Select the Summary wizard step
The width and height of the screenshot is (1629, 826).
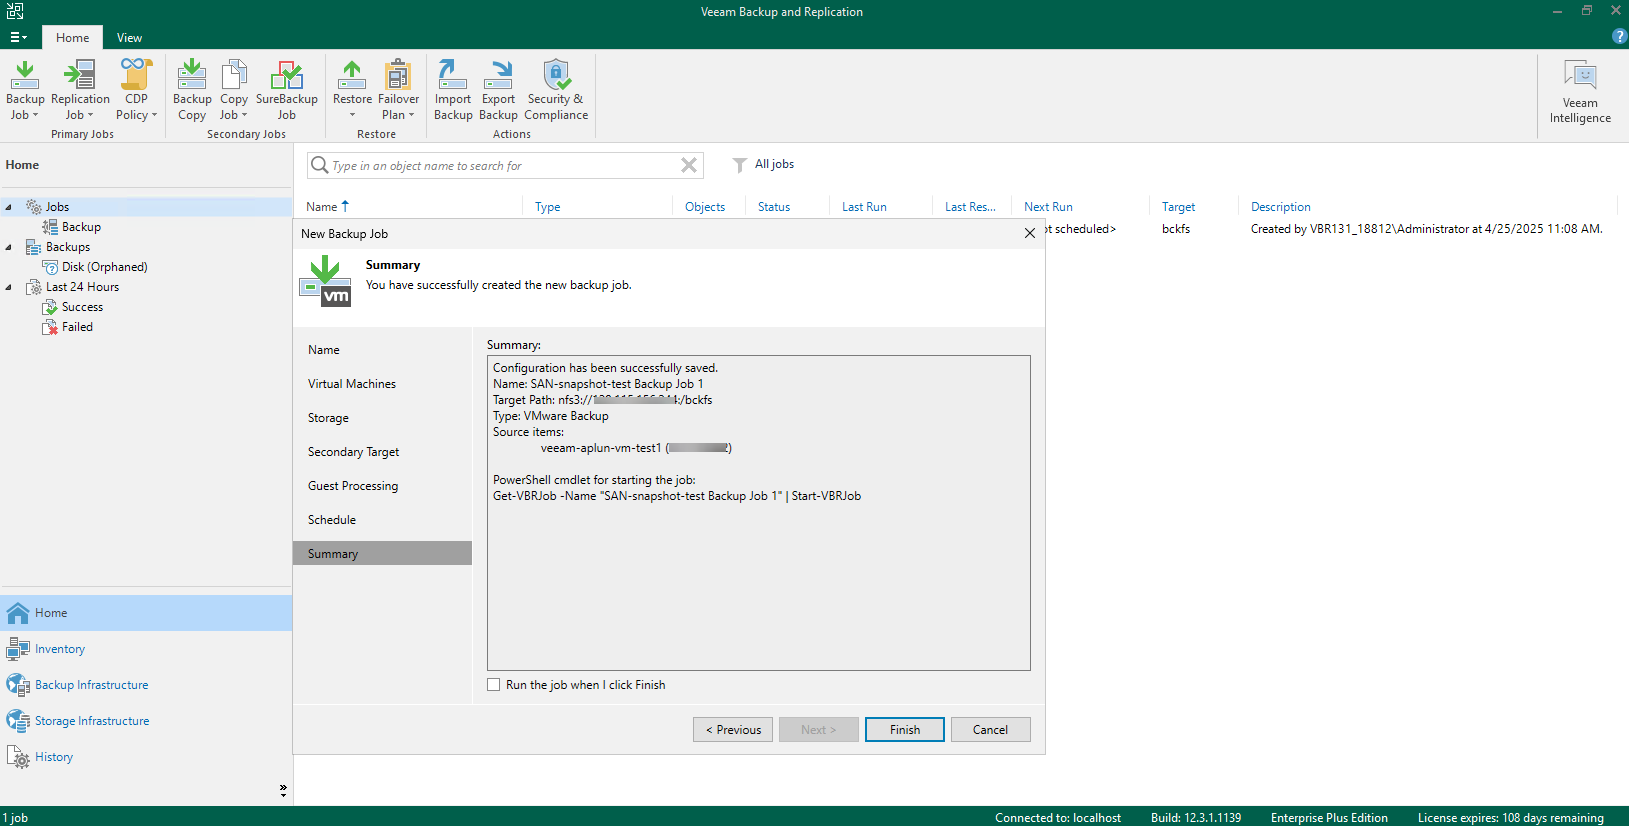click(382, 553)
